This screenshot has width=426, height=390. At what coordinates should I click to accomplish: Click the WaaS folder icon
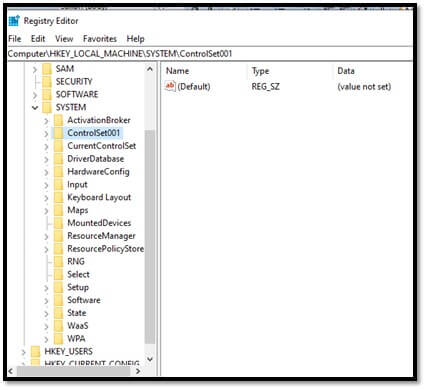pyautogui.click(x=59, y=326)
